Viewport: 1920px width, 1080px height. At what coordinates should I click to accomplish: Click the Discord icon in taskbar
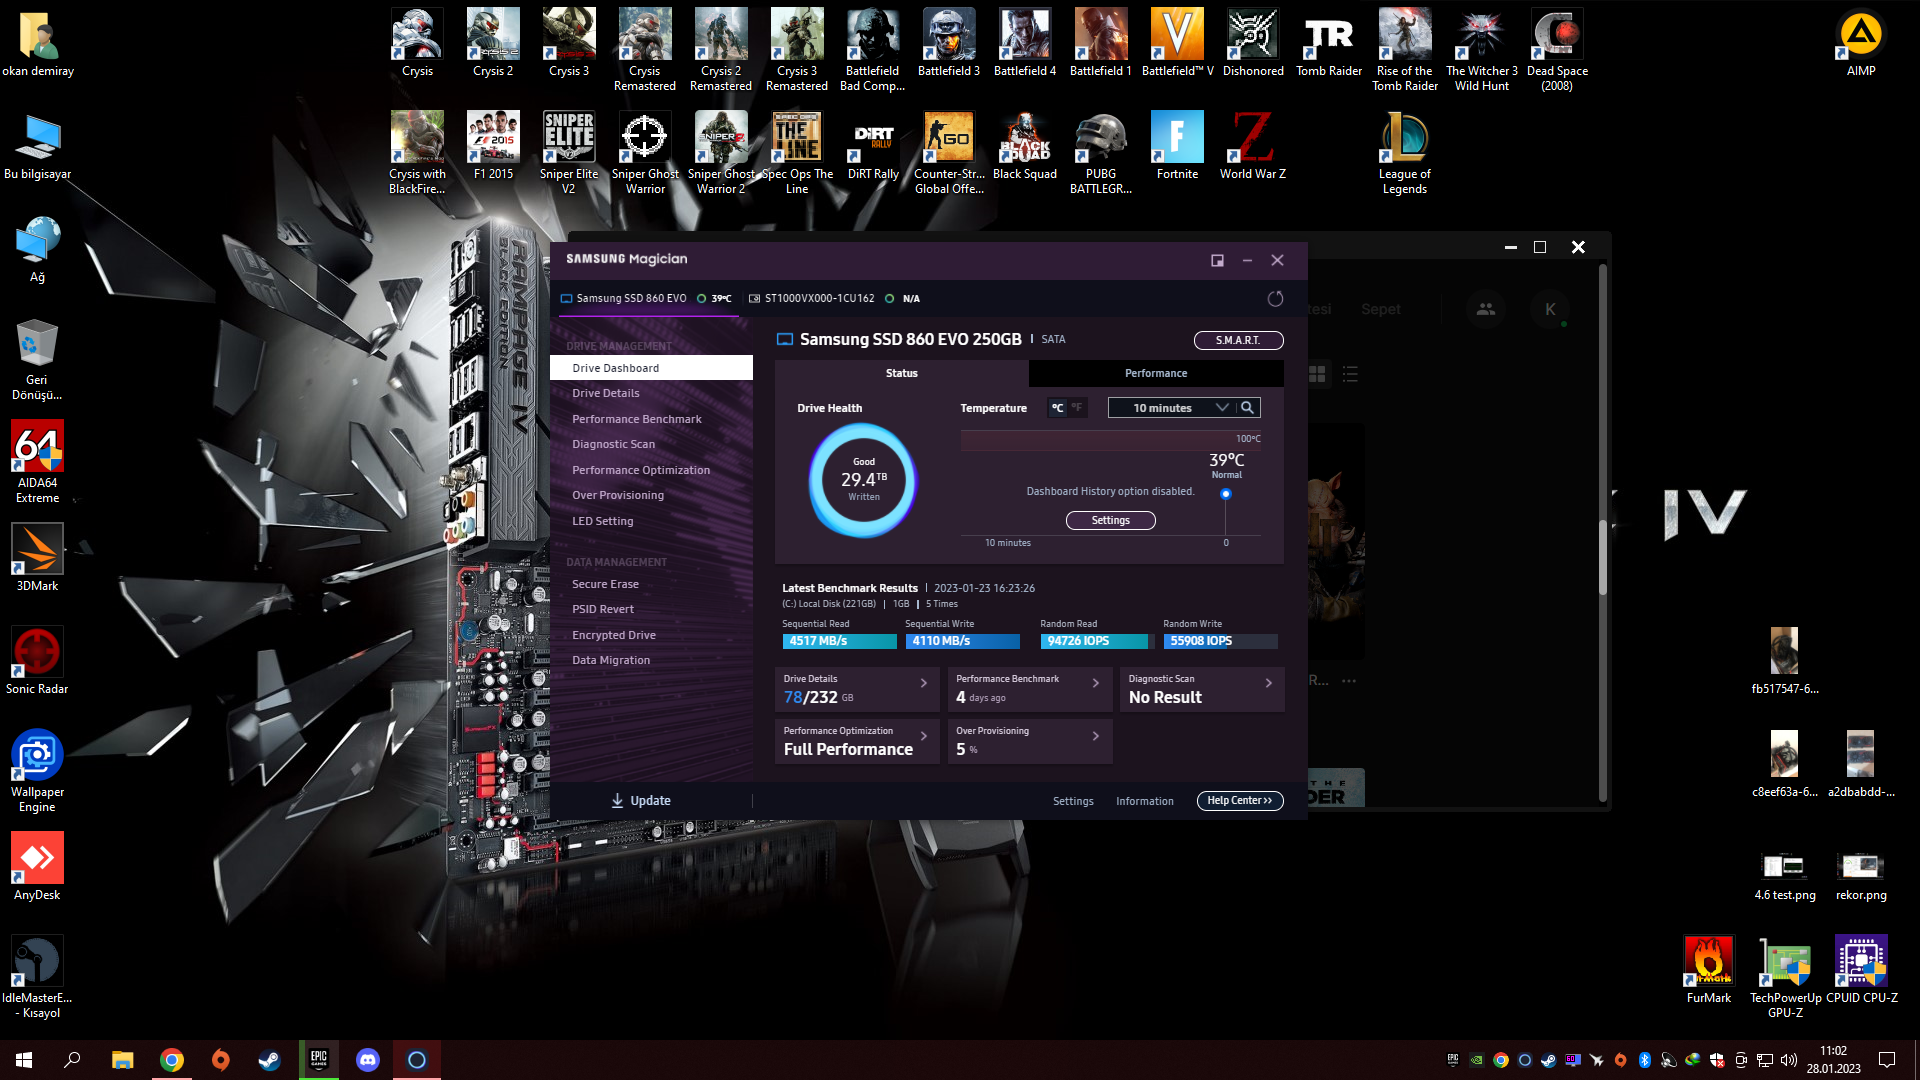pyautogui.click(x=368, y=1060)
